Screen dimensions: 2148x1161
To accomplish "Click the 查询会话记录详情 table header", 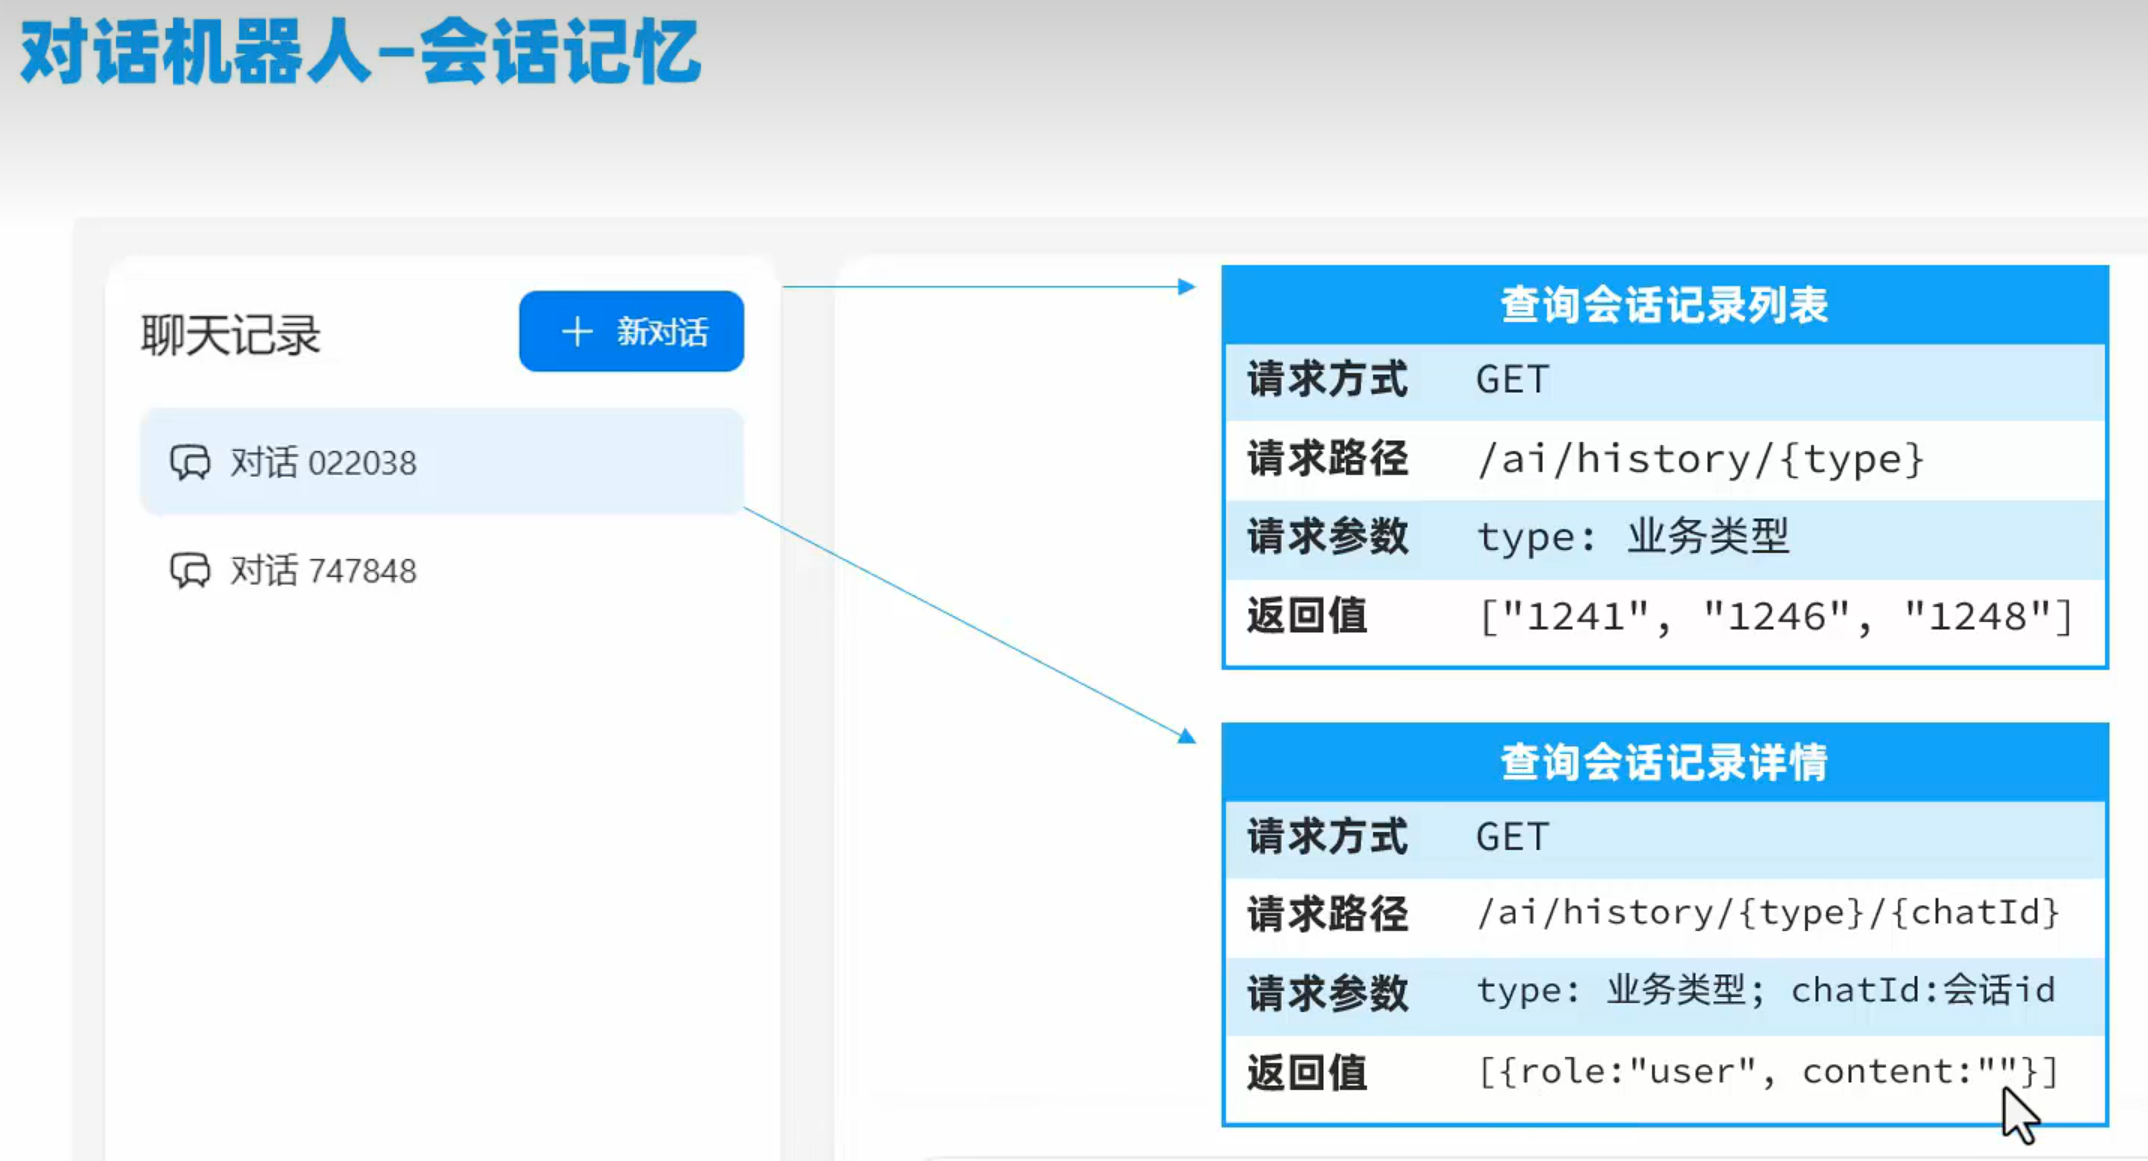I will coord(1664,762).
